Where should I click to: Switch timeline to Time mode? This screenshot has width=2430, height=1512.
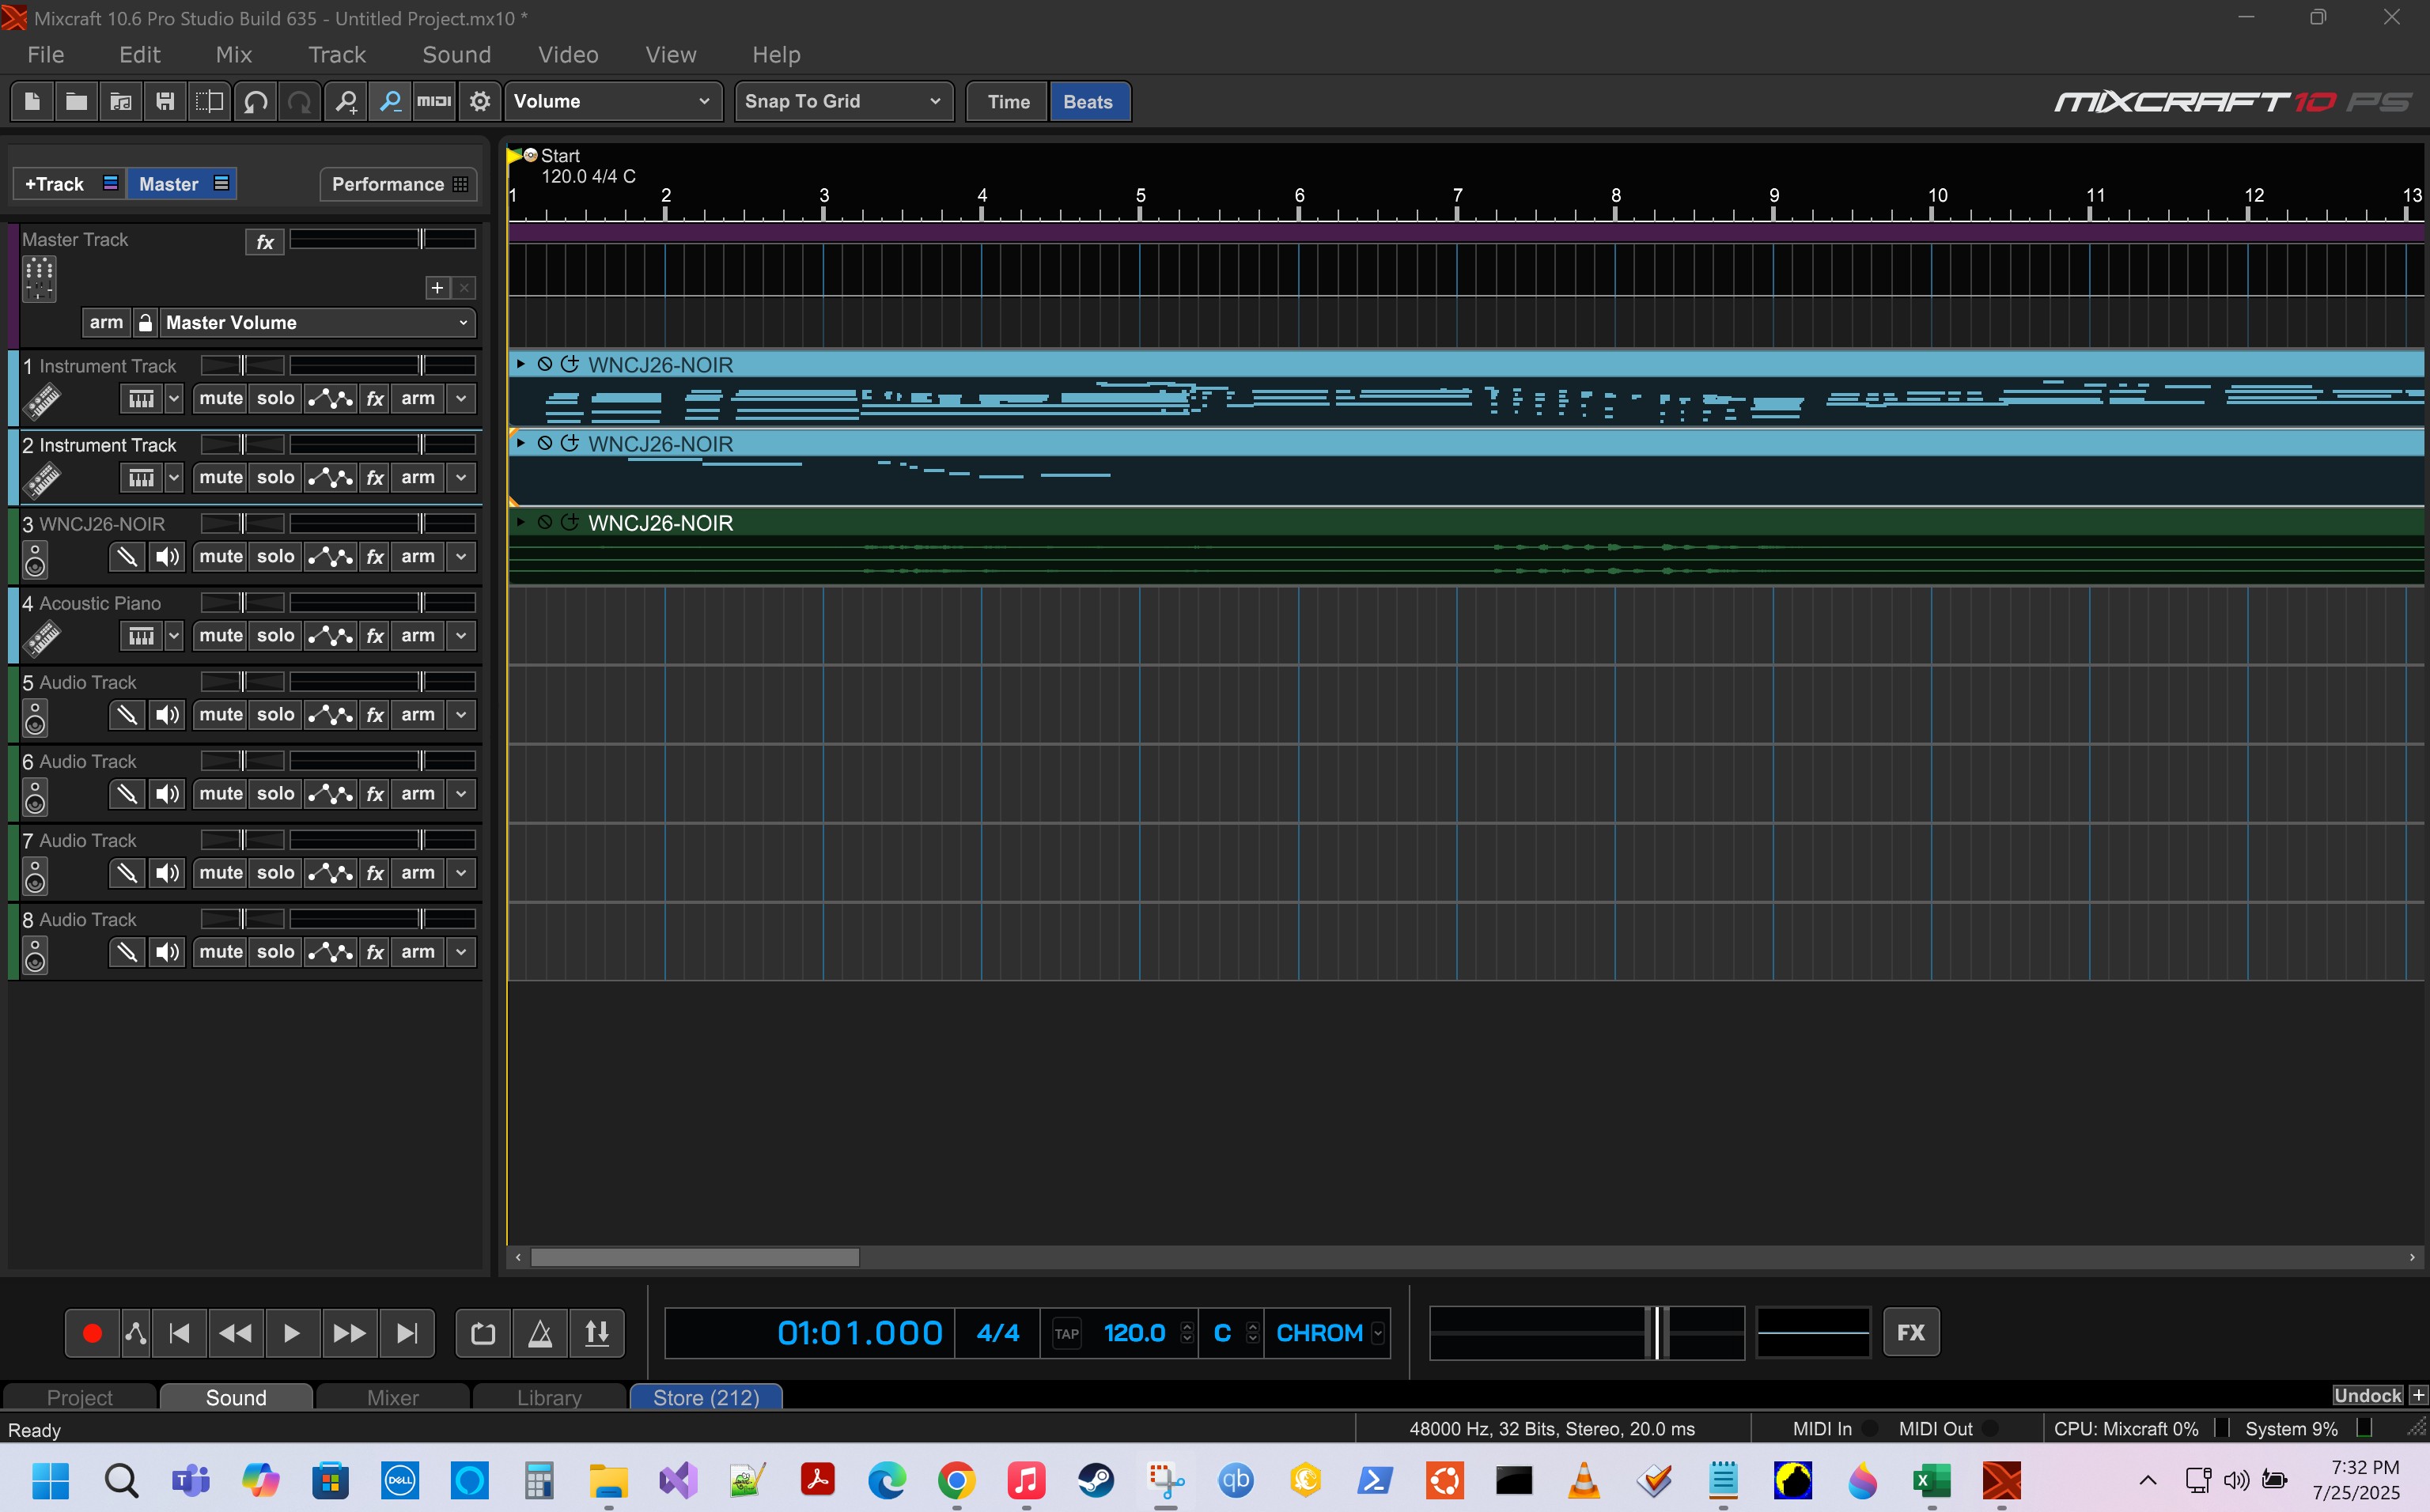(1008, 101)
